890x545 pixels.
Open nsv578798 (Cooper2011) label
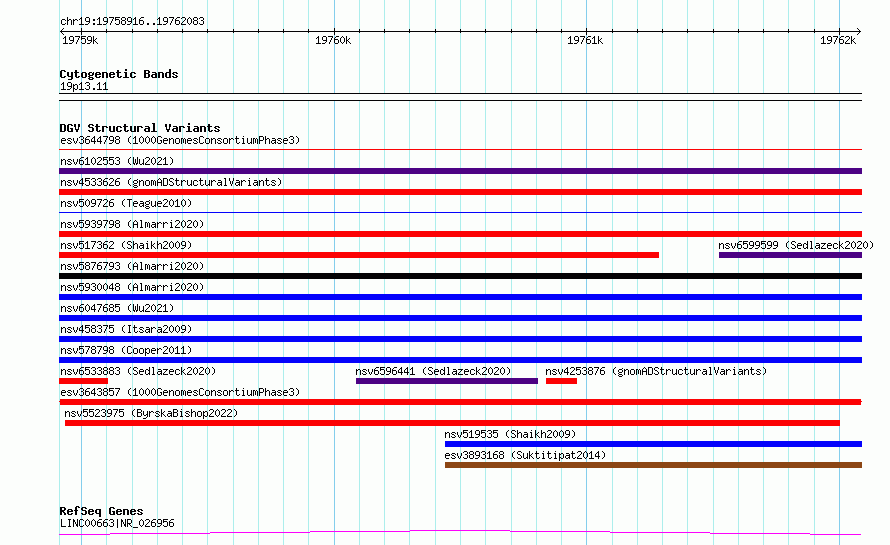[126, 350]
